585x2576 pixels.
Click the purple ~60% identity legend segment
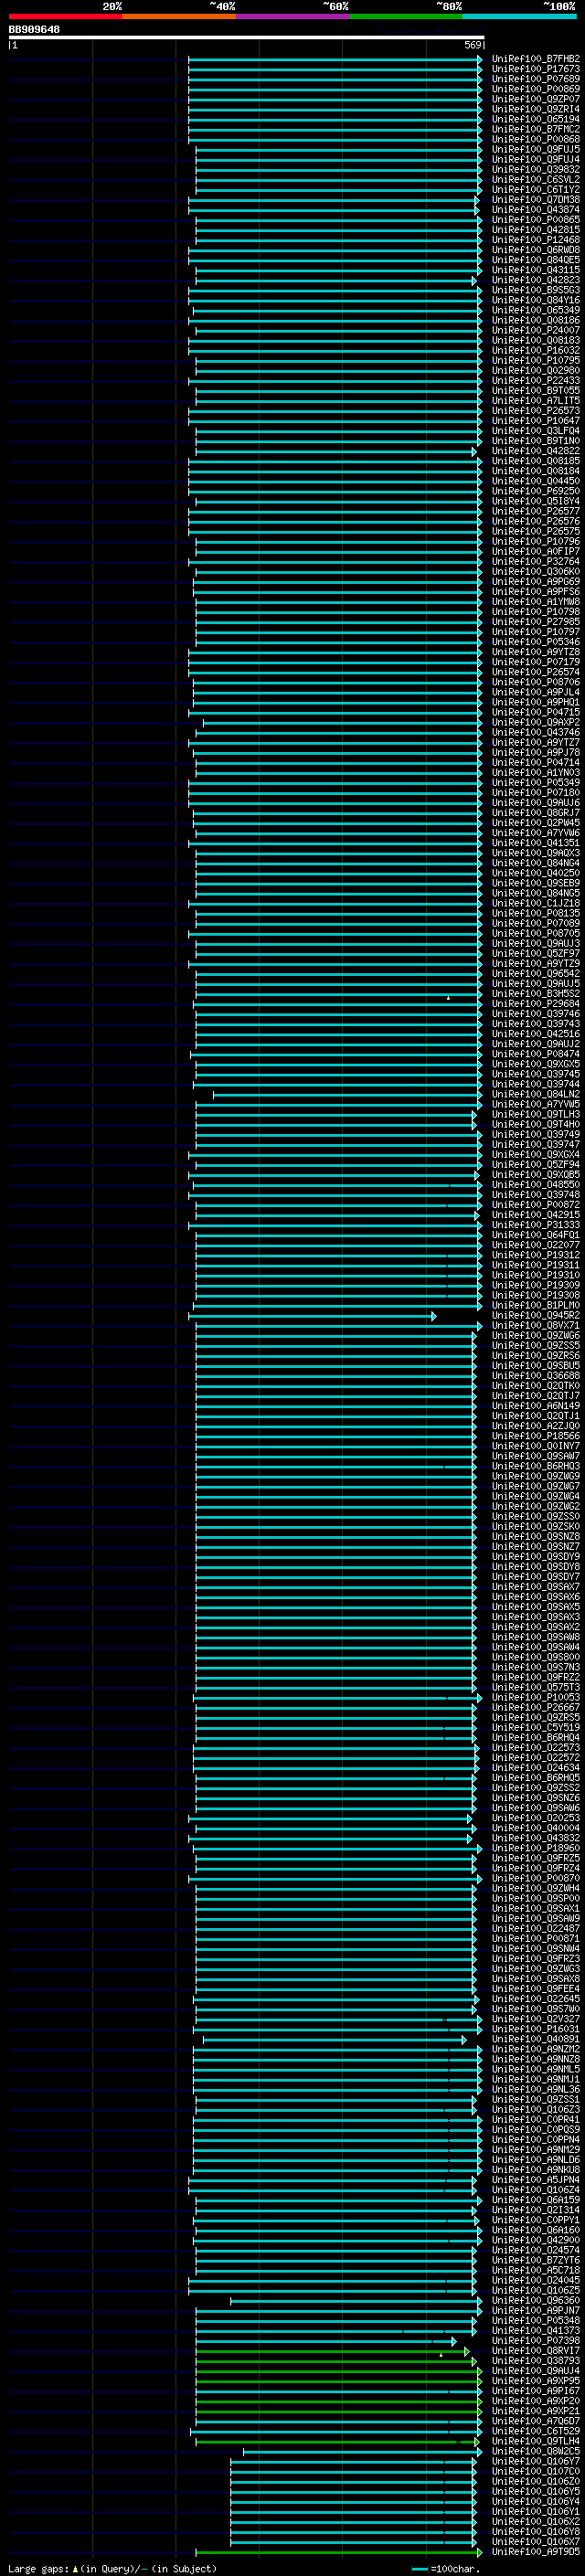click(x=293, y=16)
